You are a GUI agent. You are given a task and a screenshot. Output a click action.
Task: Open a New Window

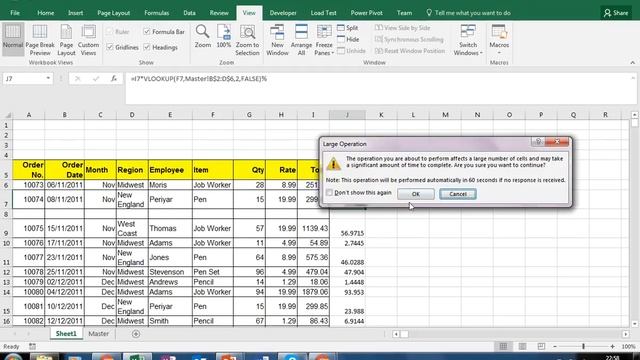tap(277, 40)
